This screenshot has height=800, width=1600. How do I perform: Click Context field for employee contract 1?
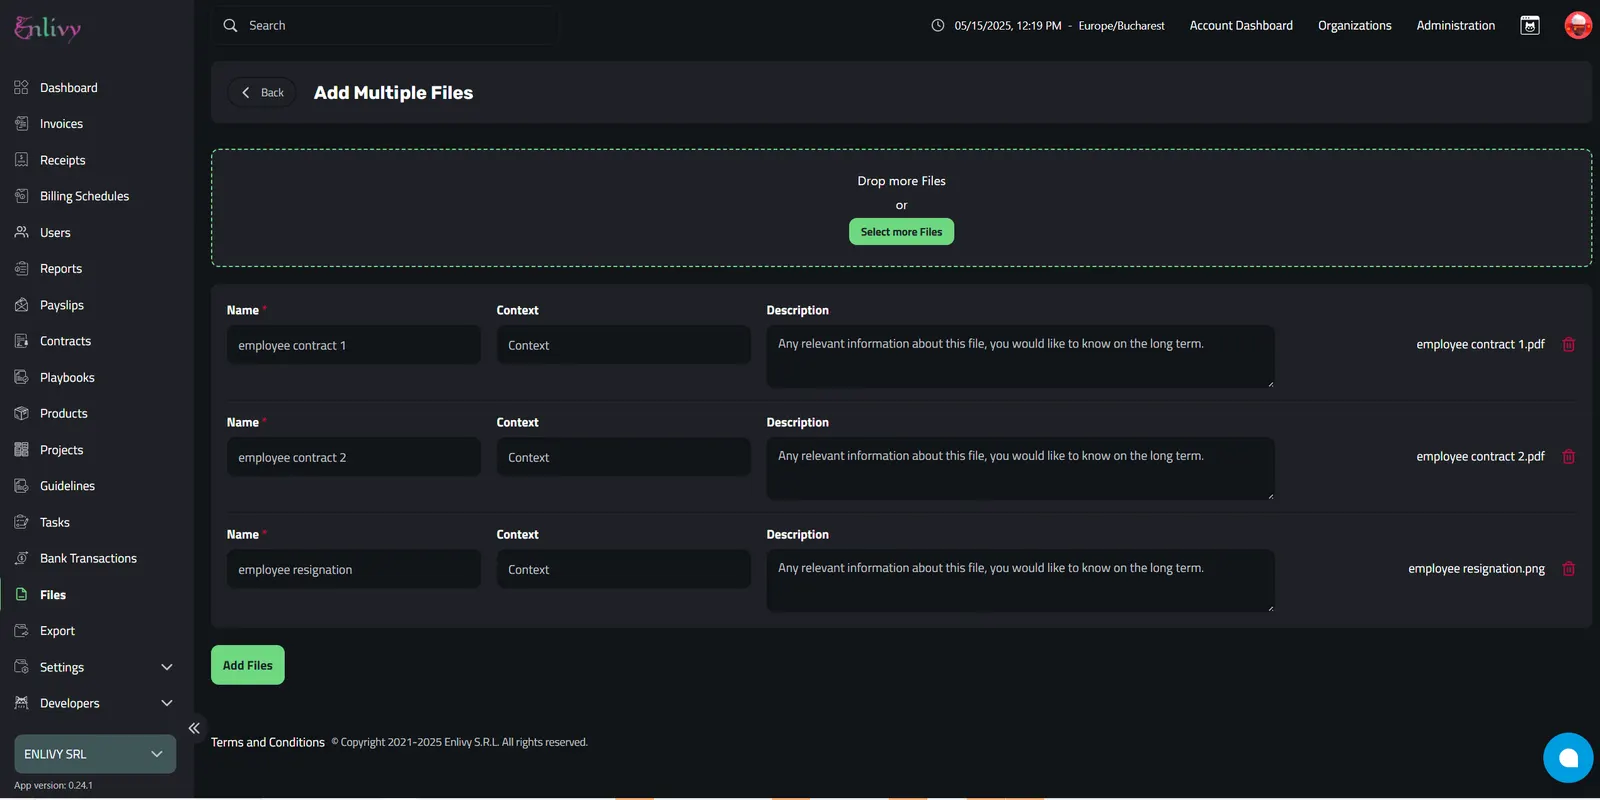coord(624,345)
